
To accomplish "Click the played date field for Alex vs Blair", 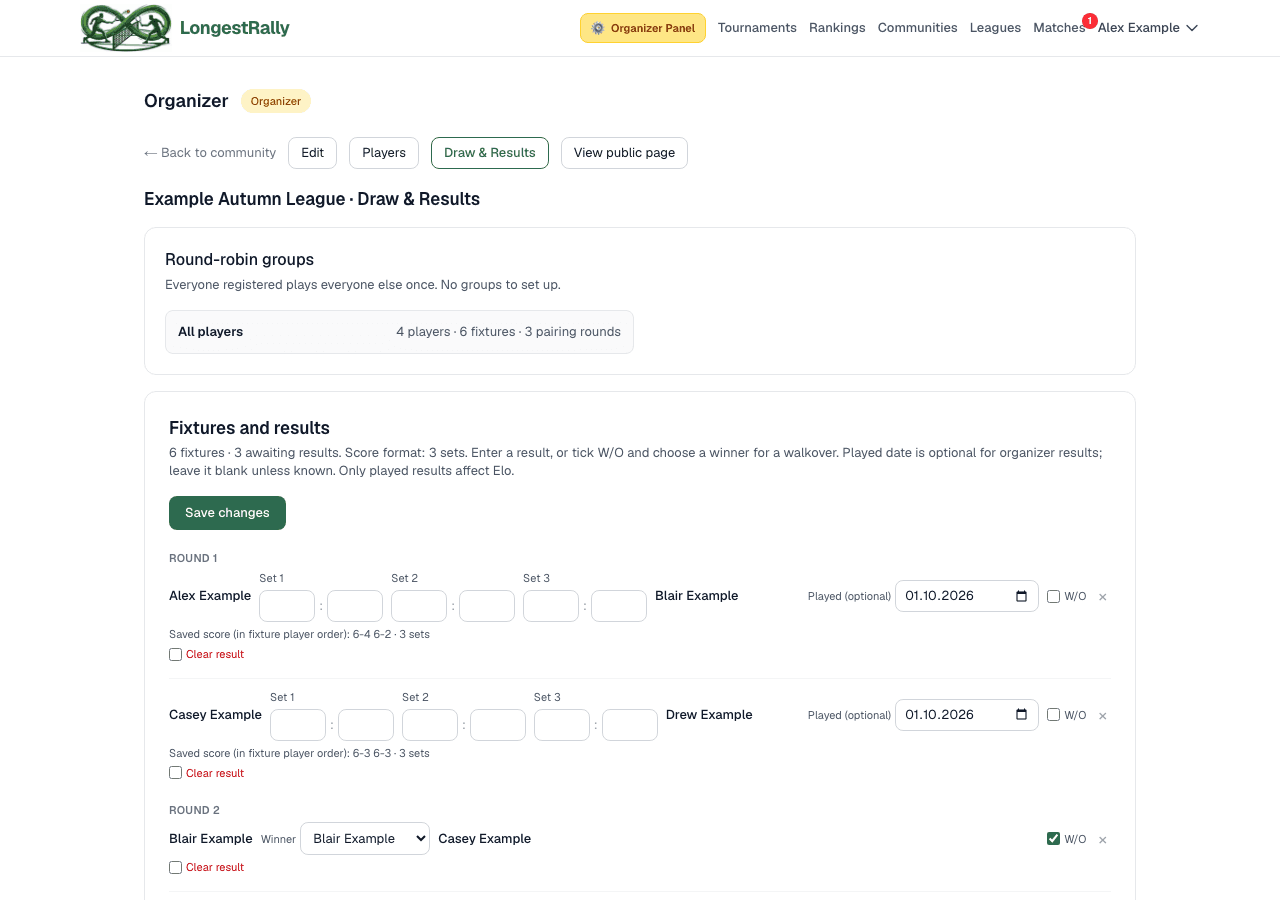I will click(967, 596).
